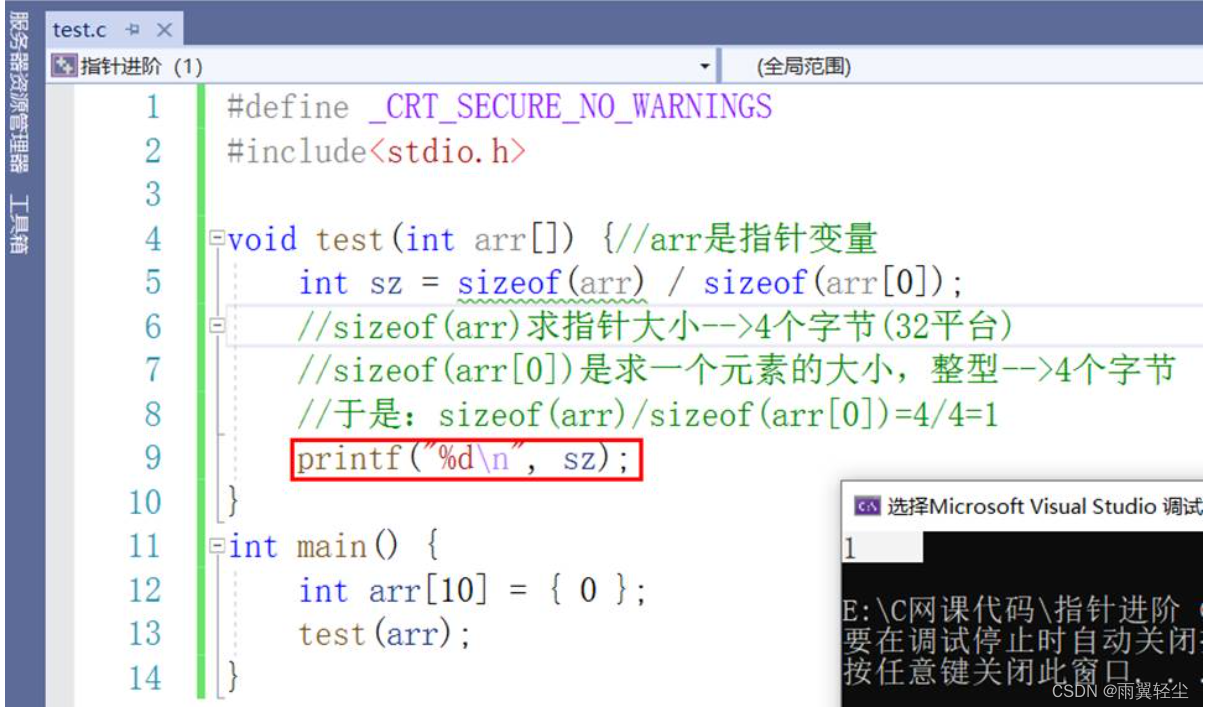Image resolution: width=1205 pixels, height=710 pixels.
Task: Pin the test.c tab
Action: (135, 30)
